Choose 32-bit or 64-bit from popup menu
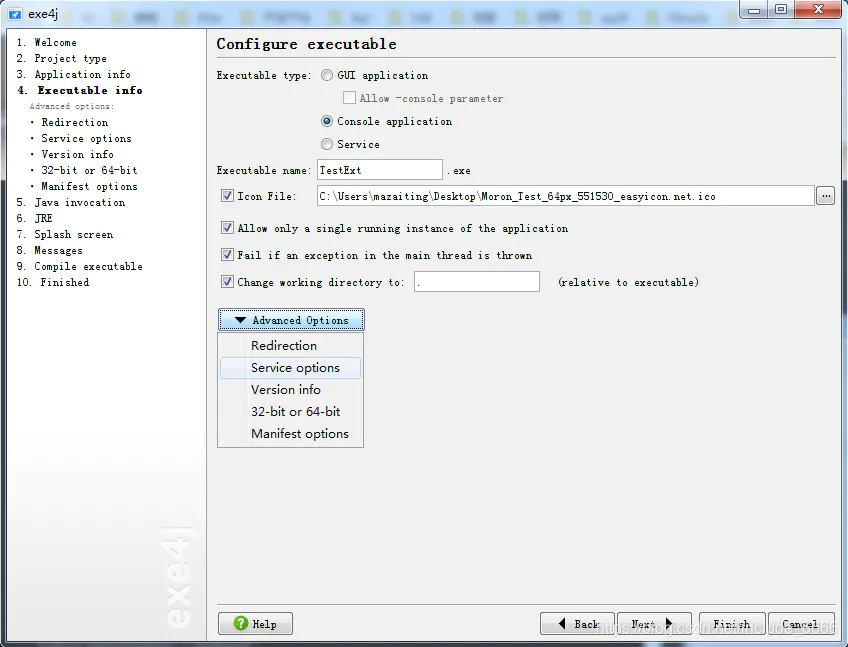This screenshot has height=647, width=848. coord(290,412)
